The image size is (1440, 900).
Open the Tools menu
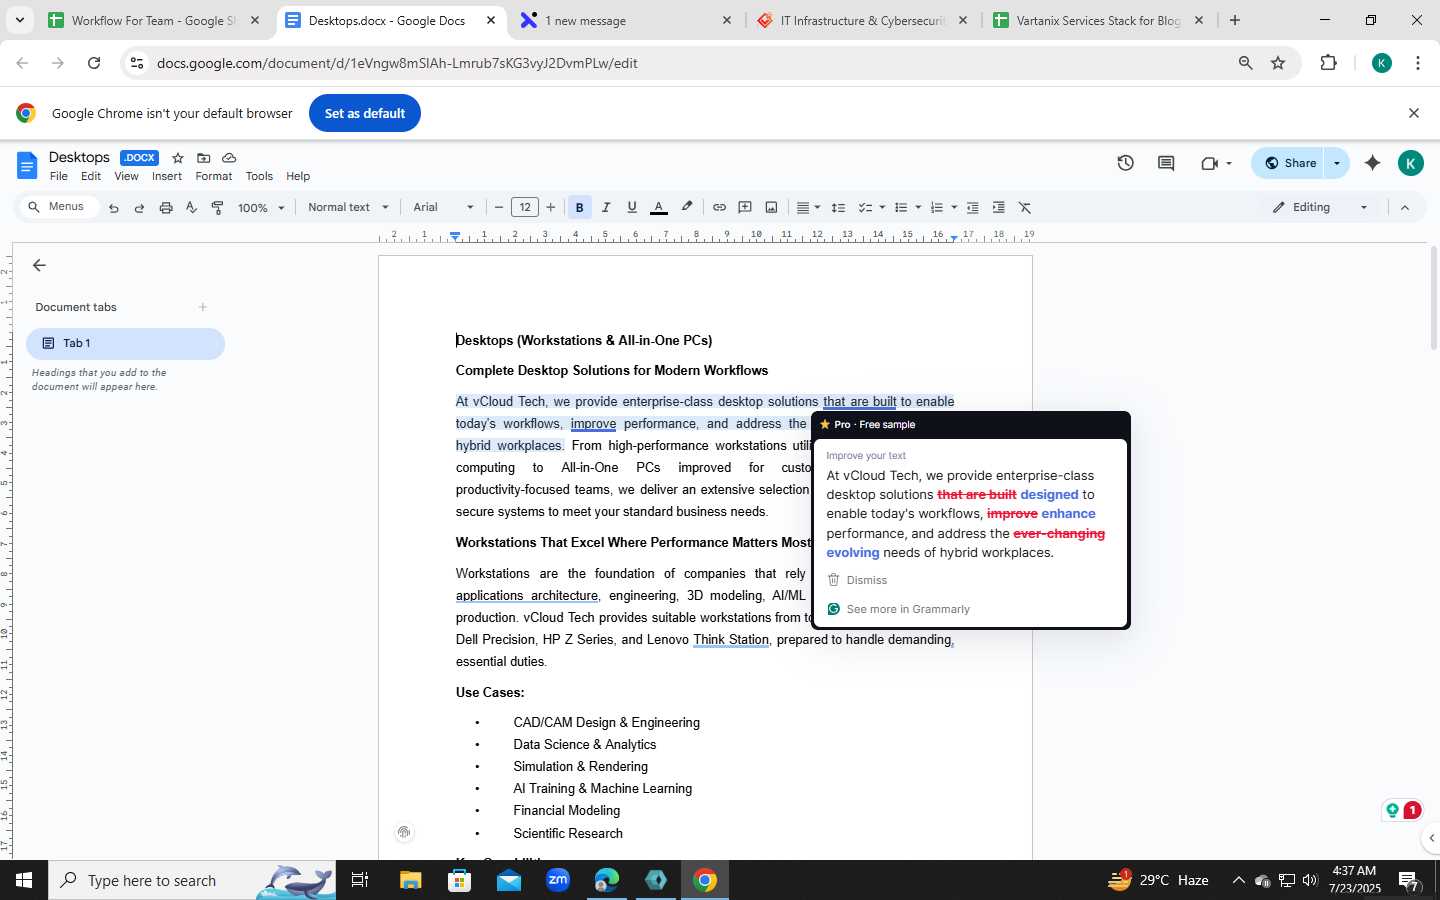tap(259, 176)
